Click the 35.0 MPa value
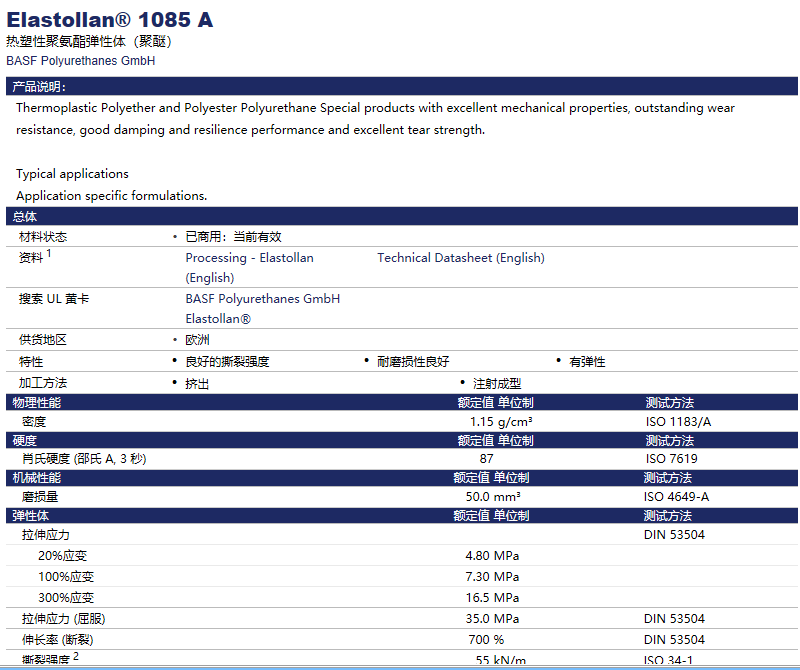Screen dimensions: 800x670 (x=492, y=619)
